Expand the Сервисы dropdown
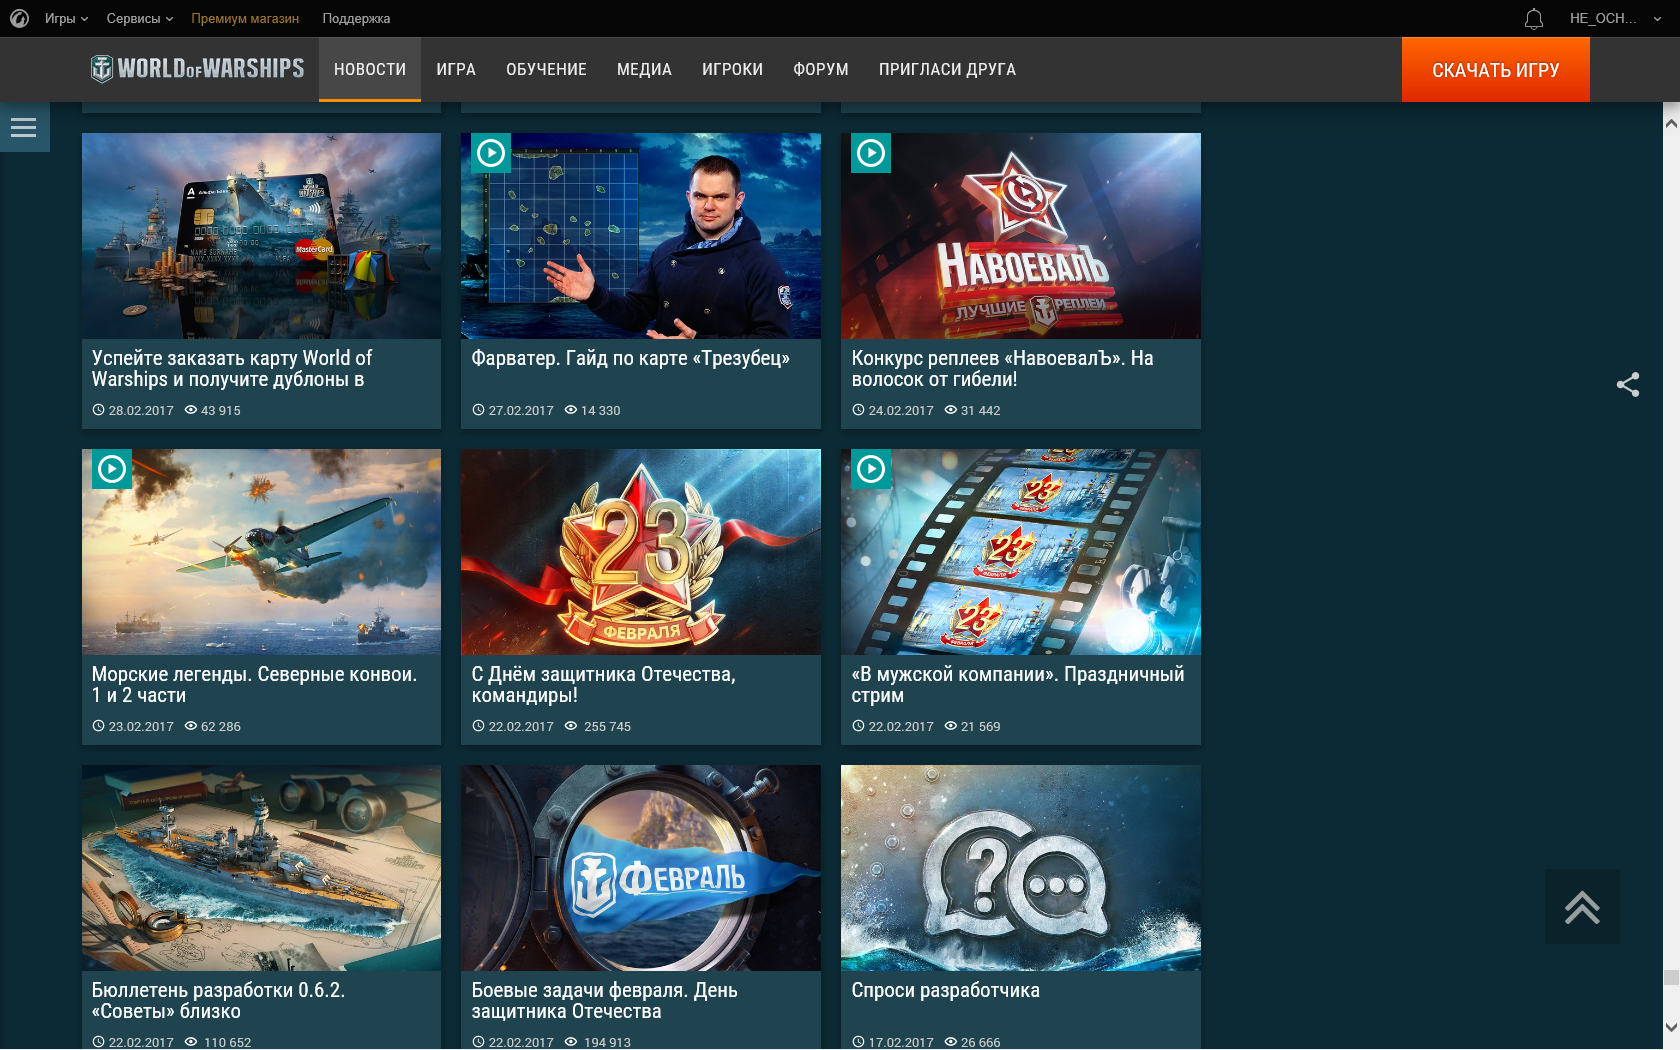1680x1050 pixels. tap(140, 18)
